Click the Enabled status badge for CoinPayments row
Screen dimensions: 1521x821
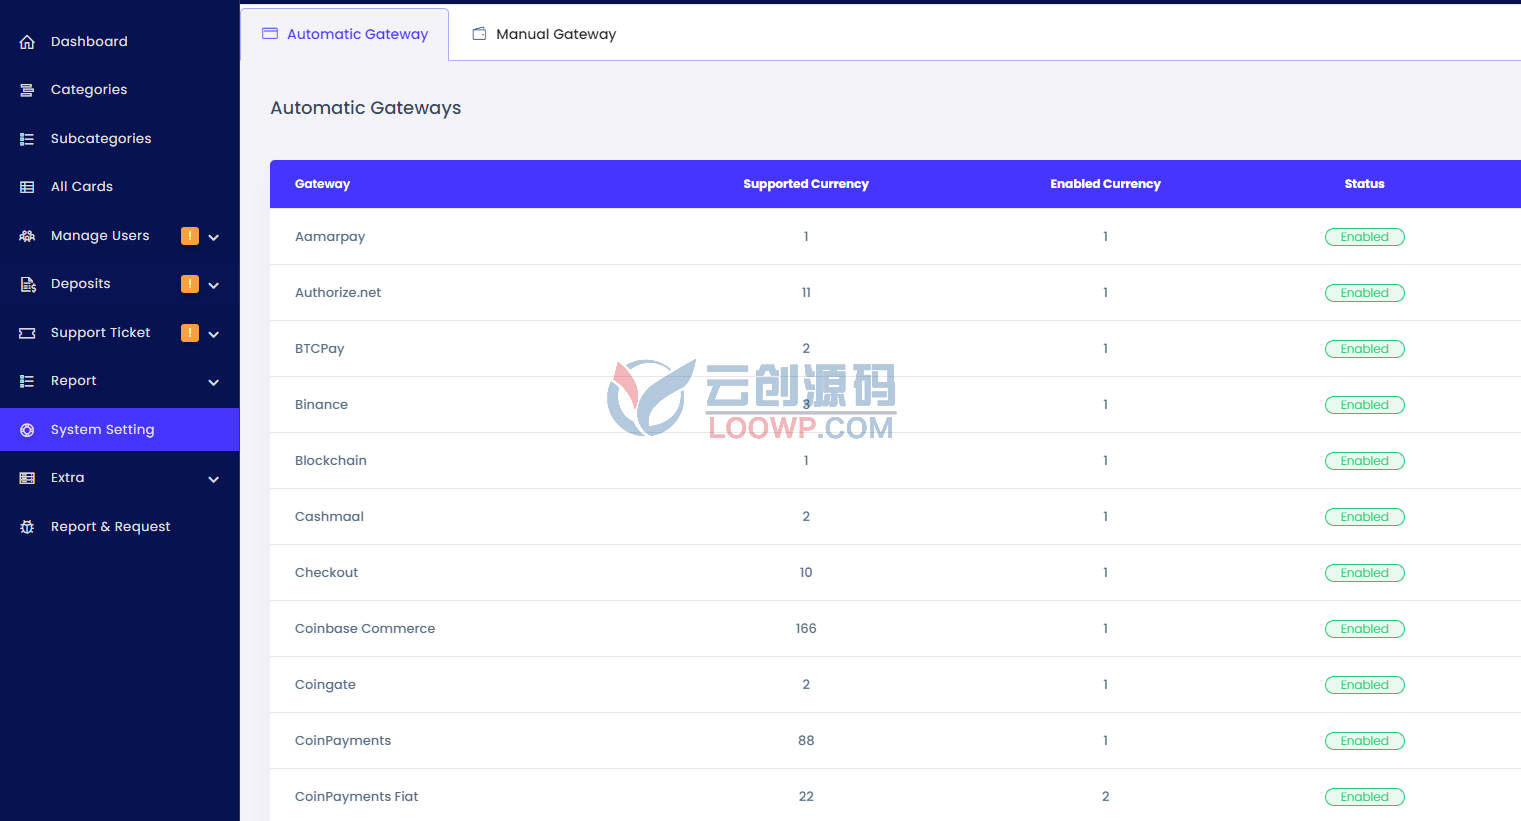click(1365, 741)
